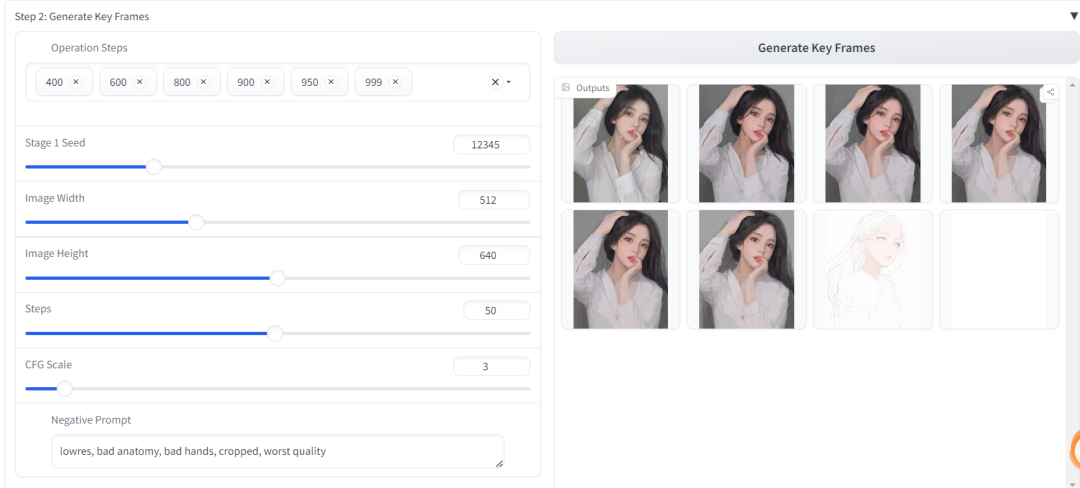Open the fourth output thumbnail in top row
The image size is (1080, 488).
point(999,143)
